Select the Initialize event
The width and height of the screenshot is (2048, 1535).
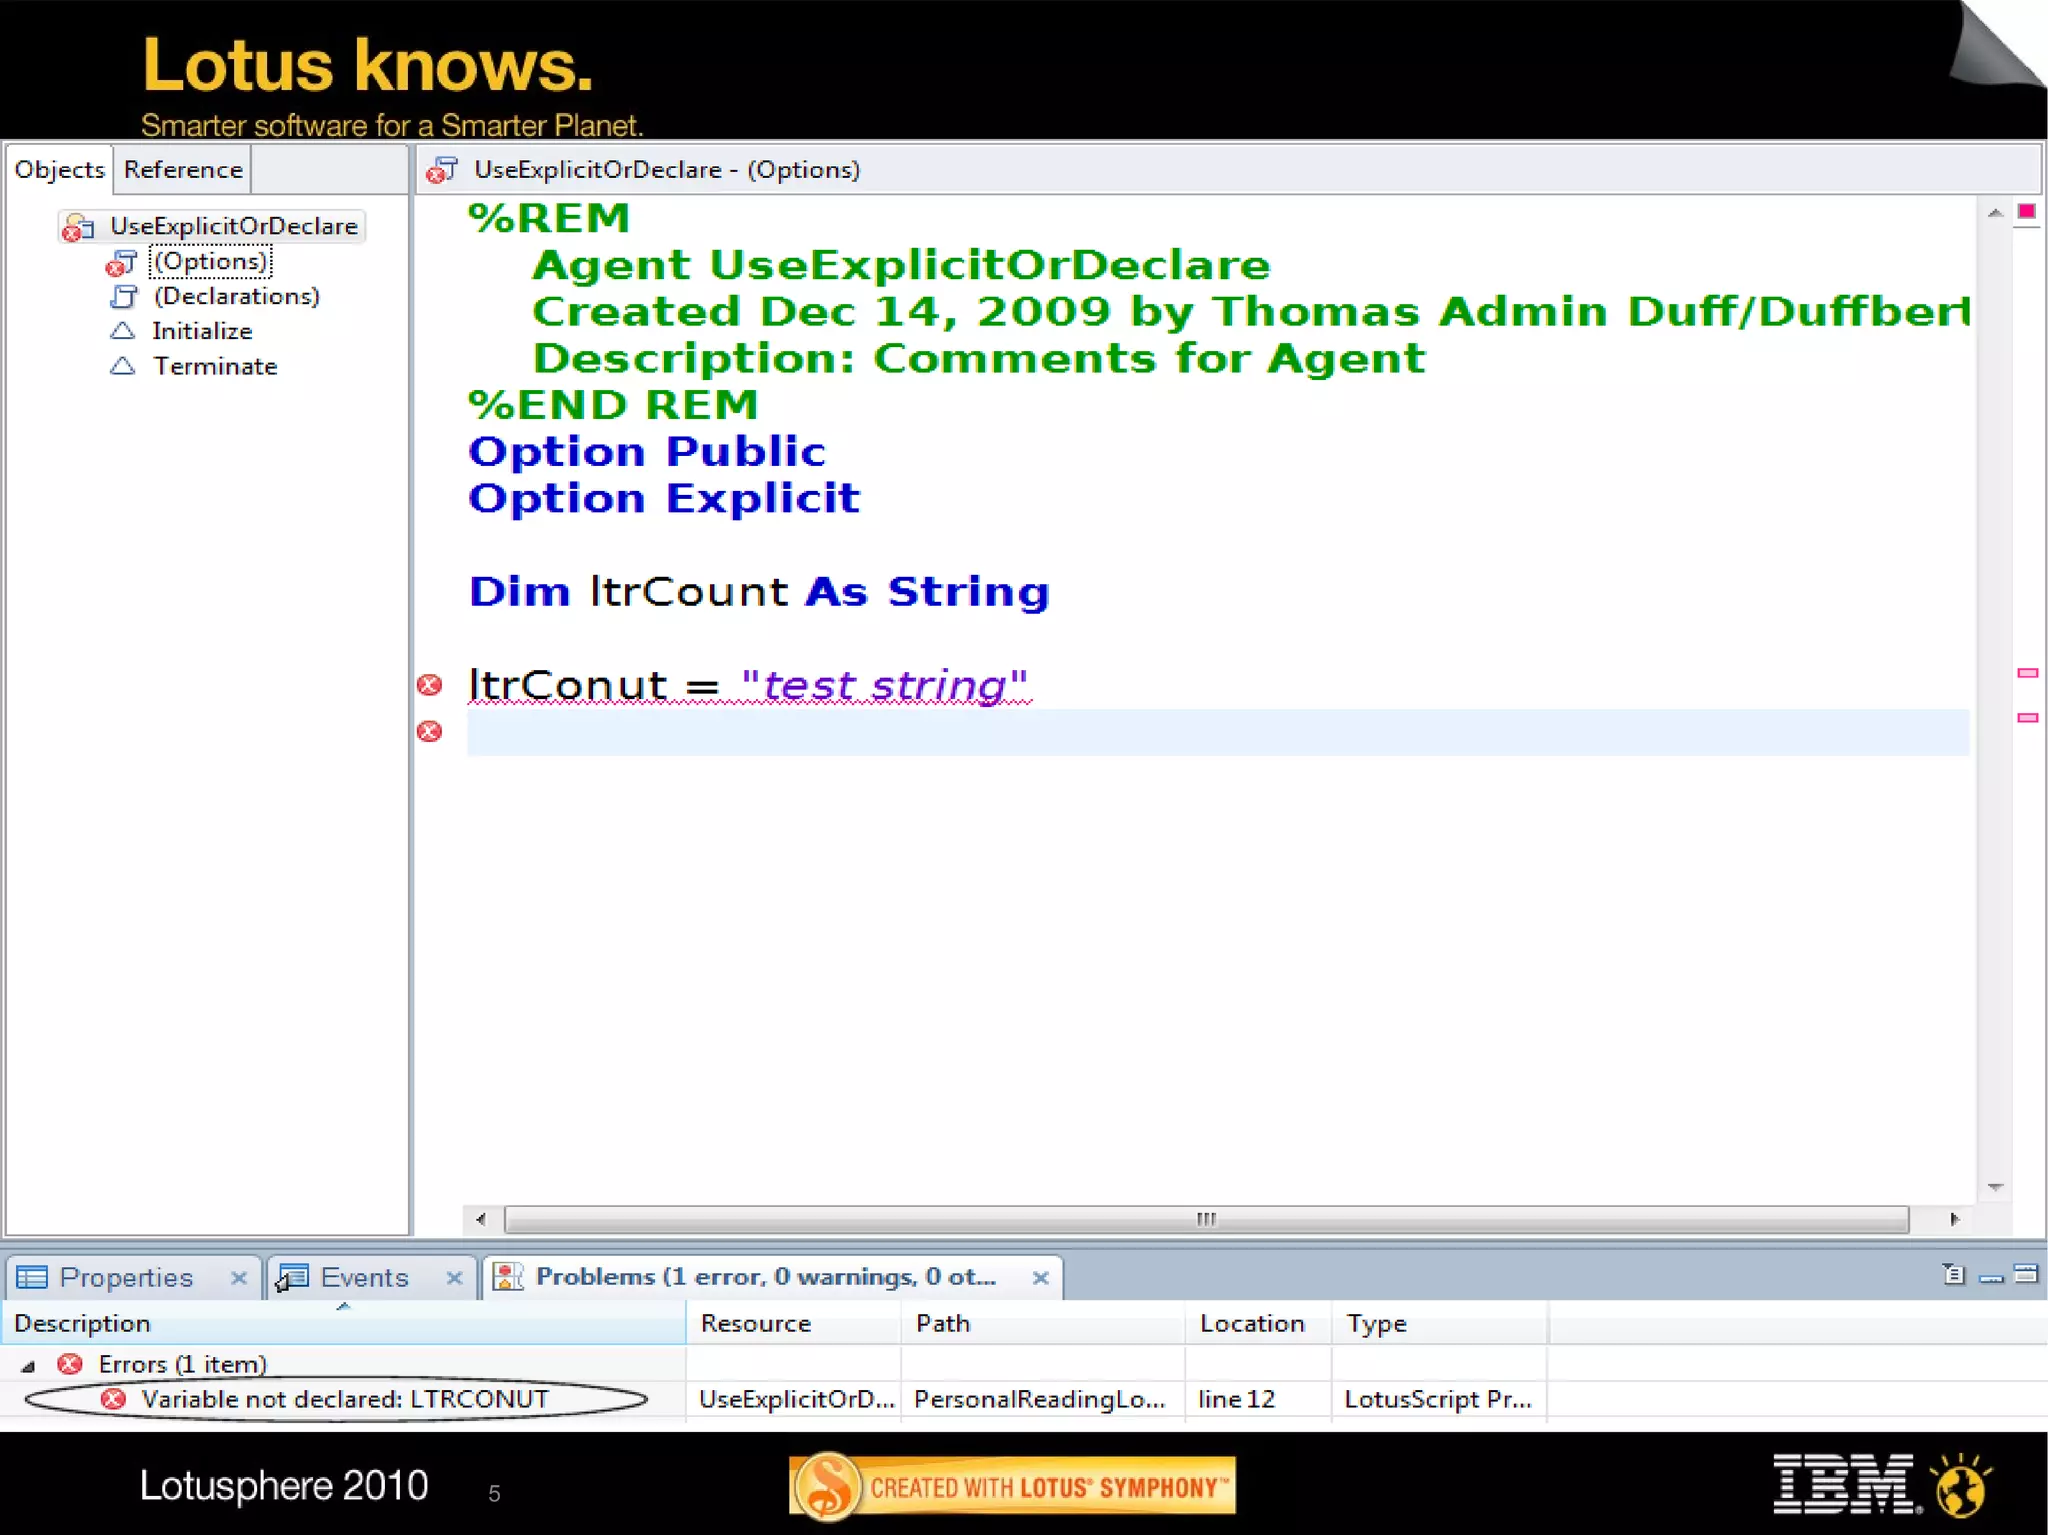[201, 331]
